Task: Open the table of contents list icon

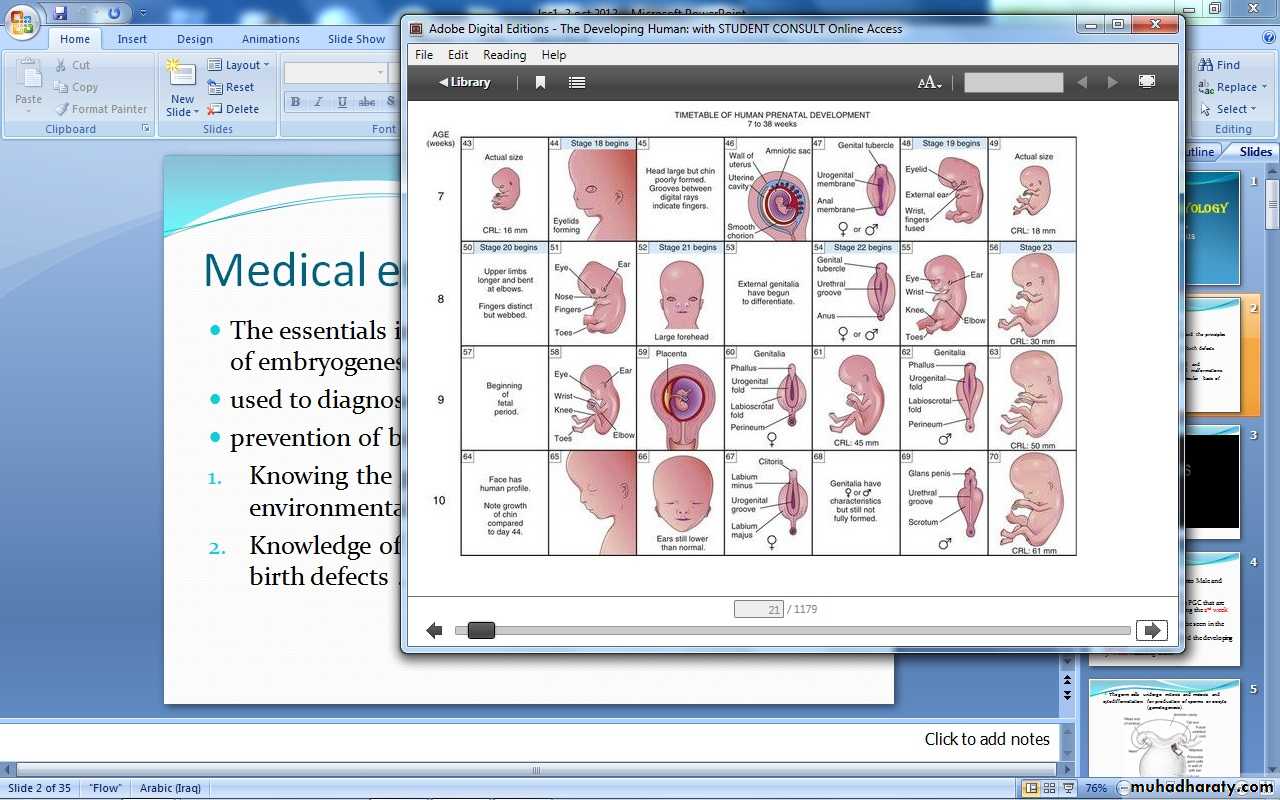Action: point(577,82)
